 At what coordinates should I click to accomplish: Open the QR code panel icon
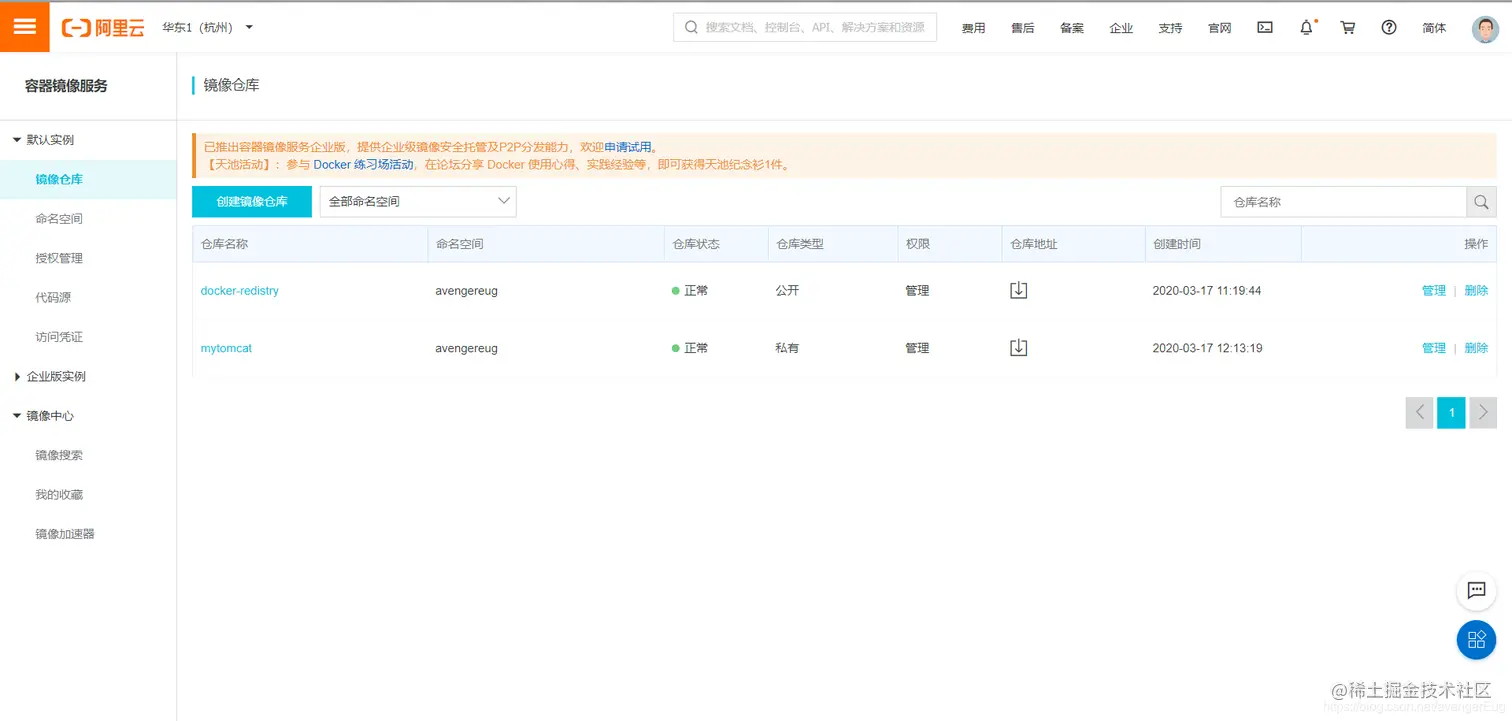coord(1476,640)
